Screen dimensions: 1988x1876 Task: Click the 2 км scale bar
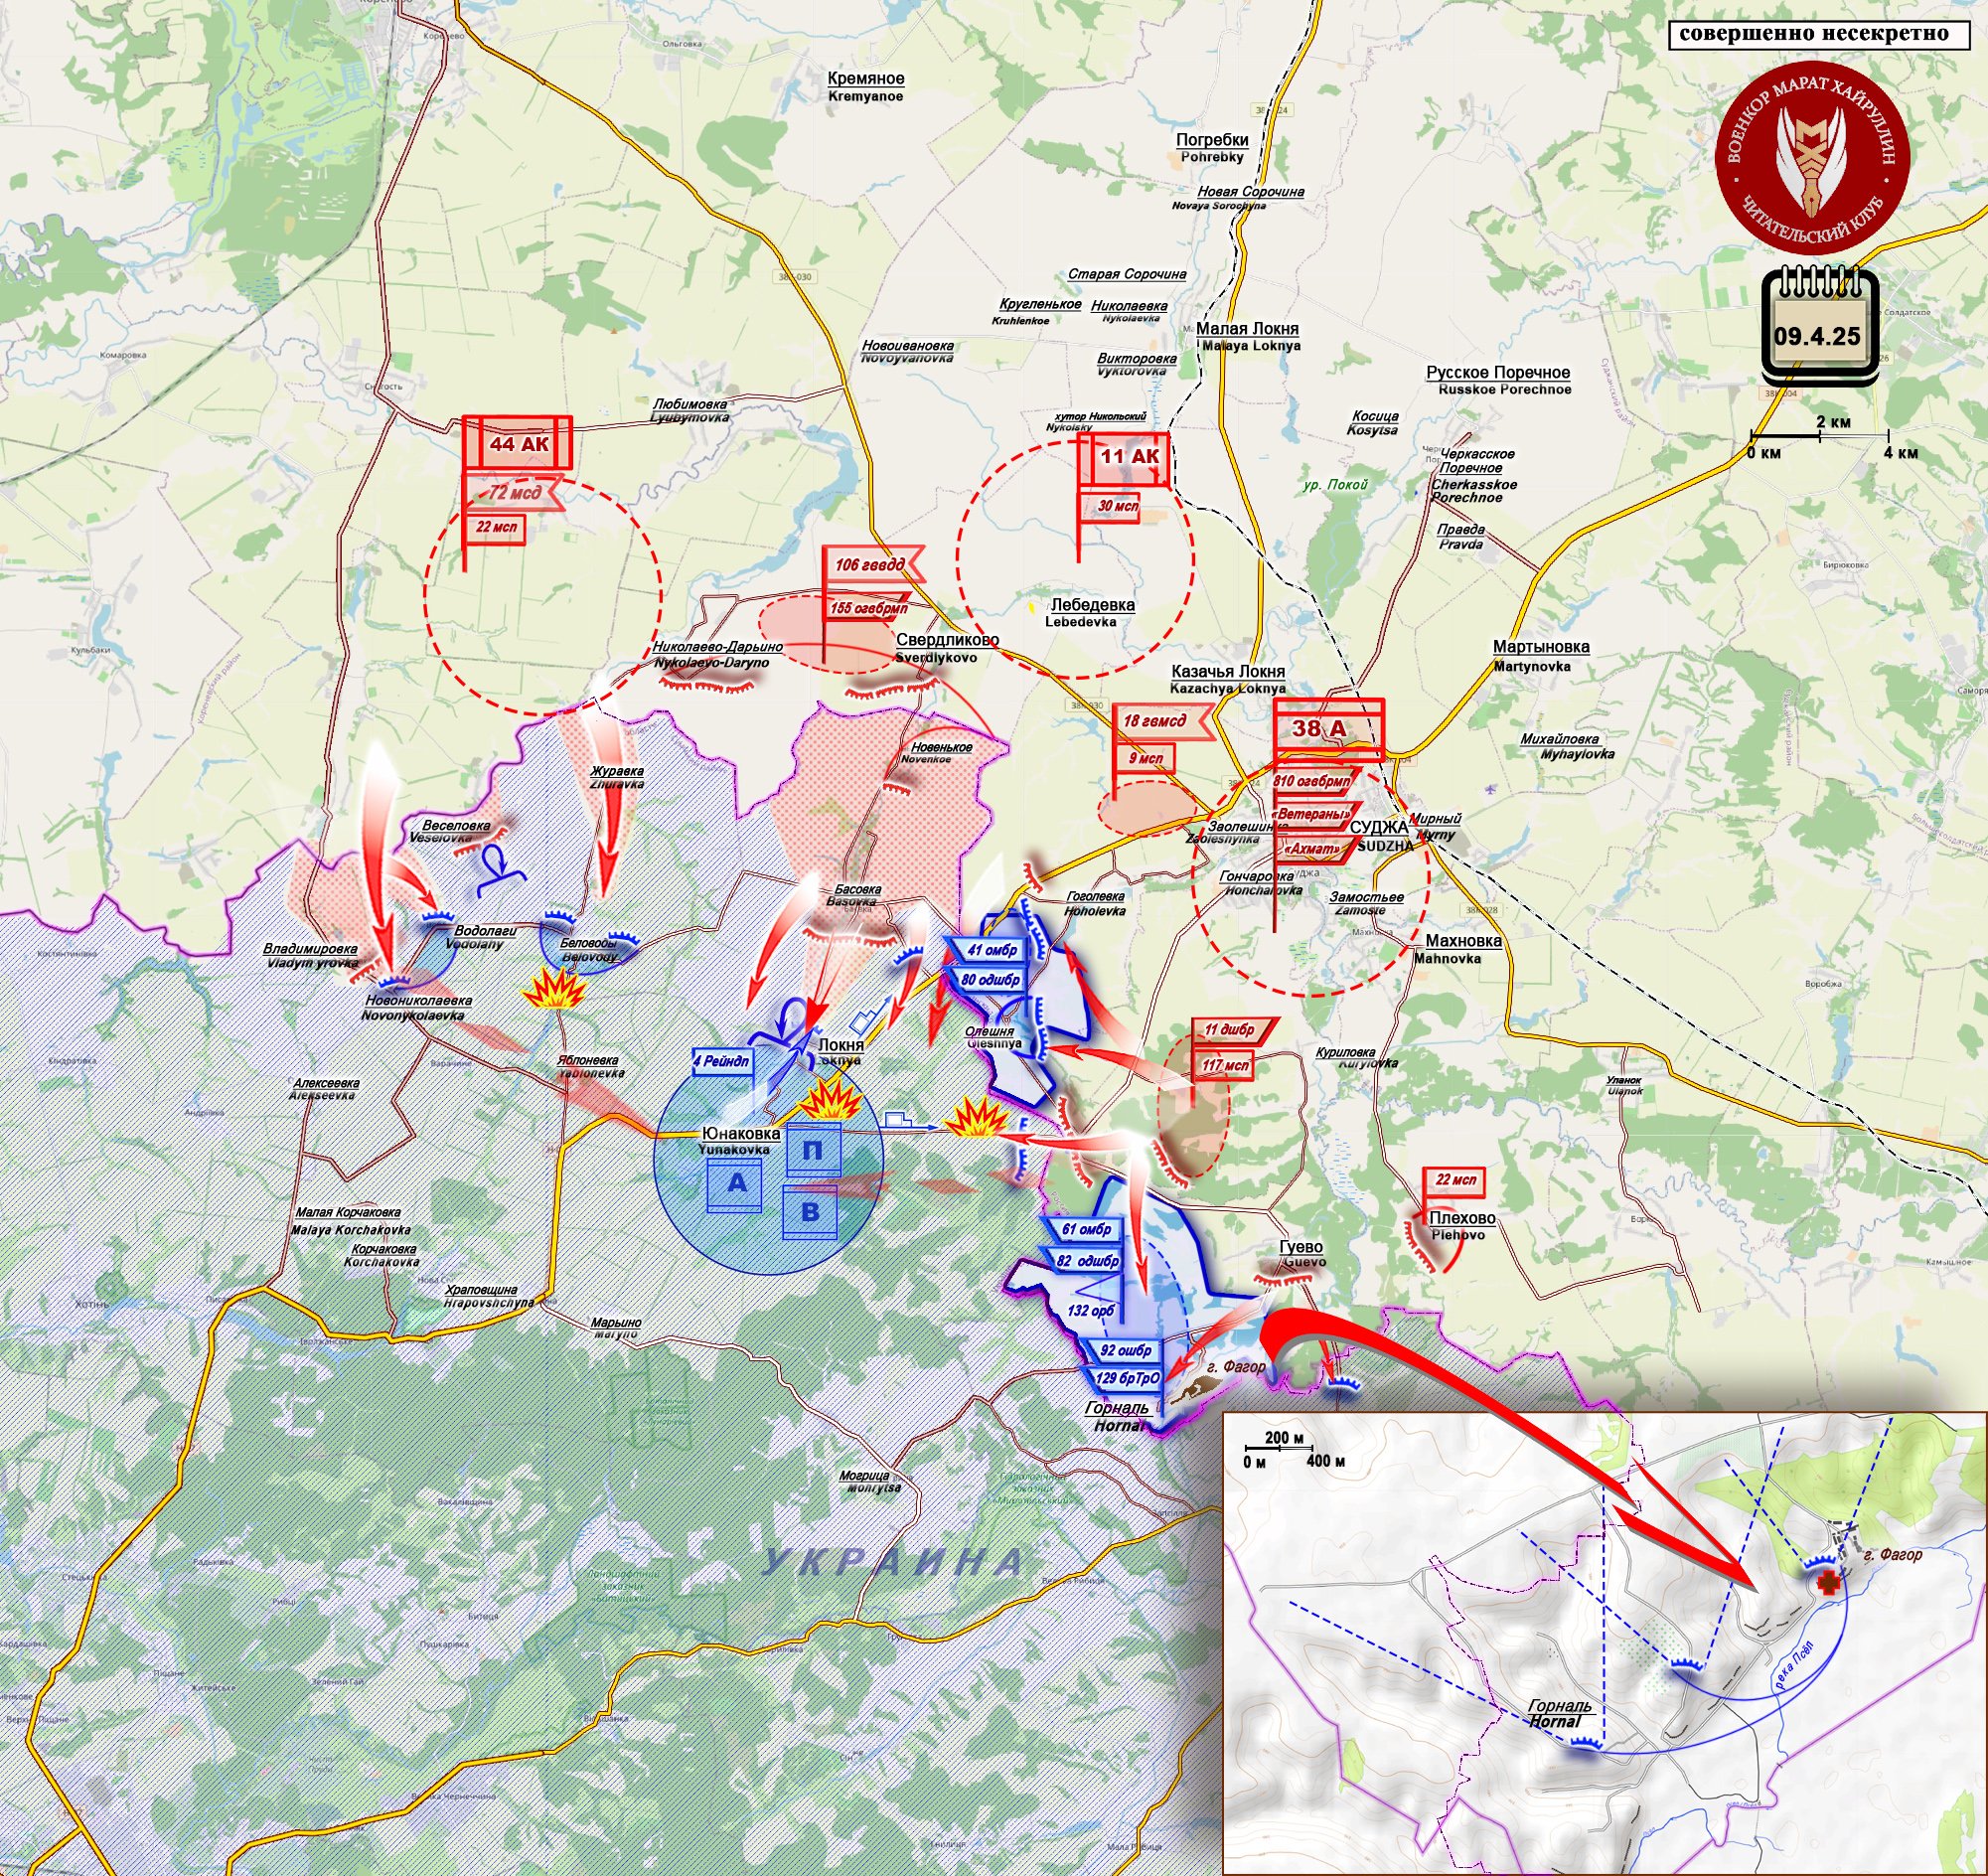1819,434
